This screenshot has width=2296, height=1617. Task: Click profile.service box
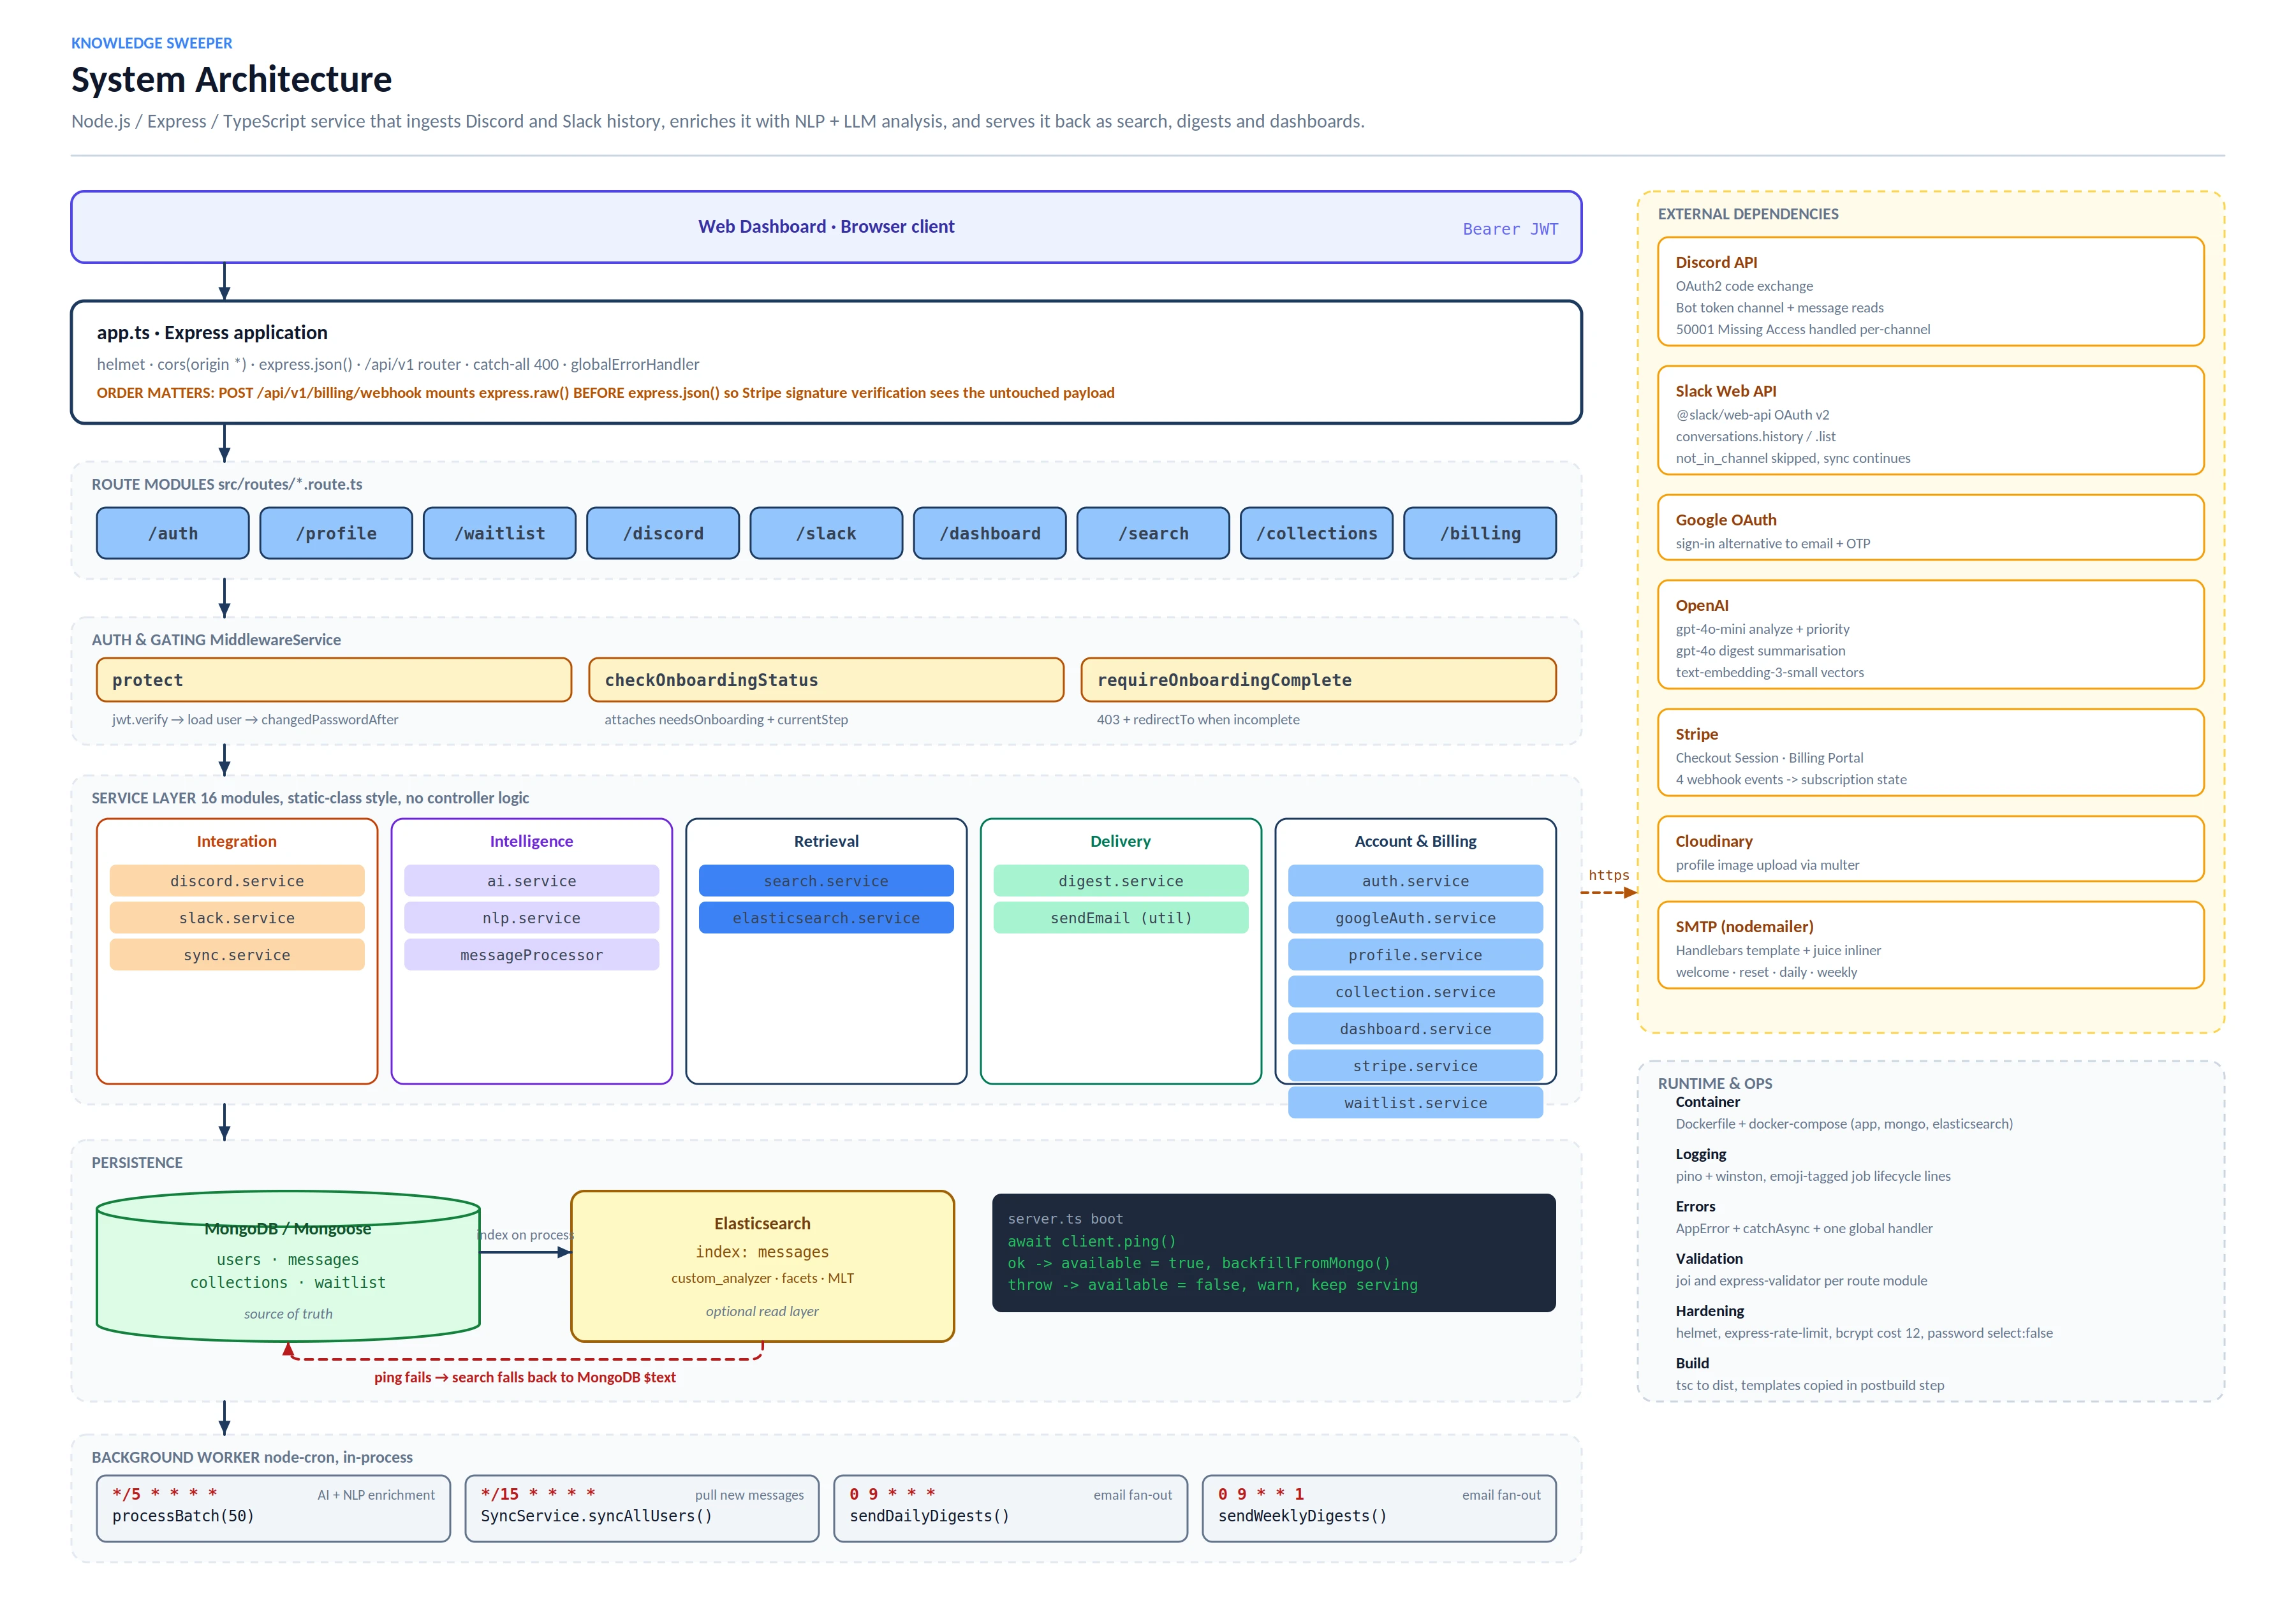(1415, 955)
